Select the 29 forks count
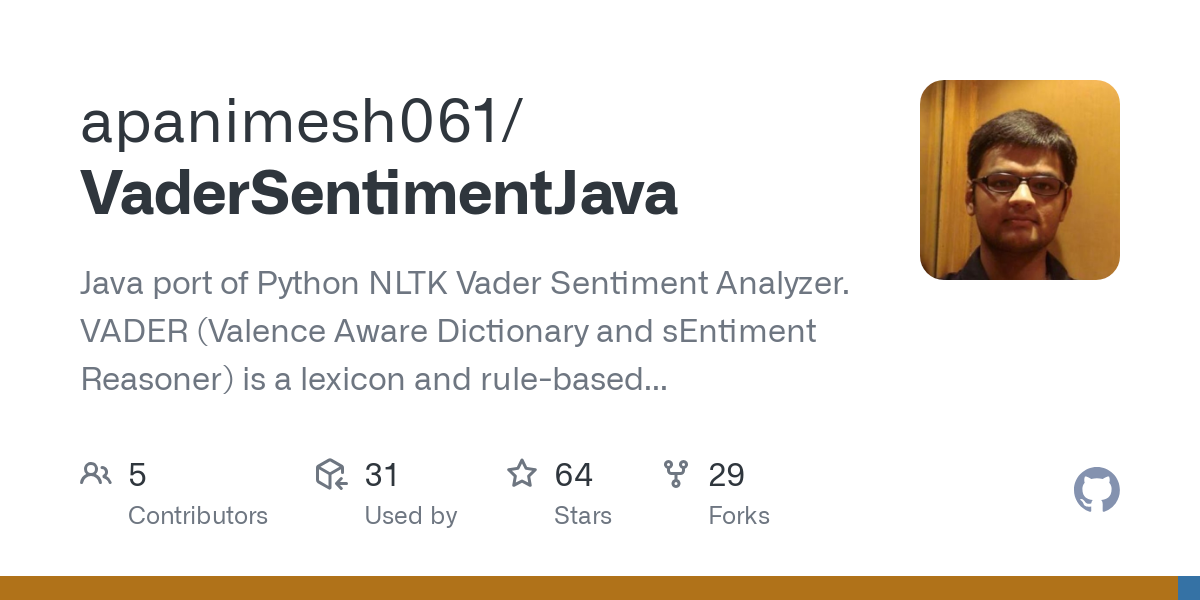1200x600 pixels. (x=726, y=475)
